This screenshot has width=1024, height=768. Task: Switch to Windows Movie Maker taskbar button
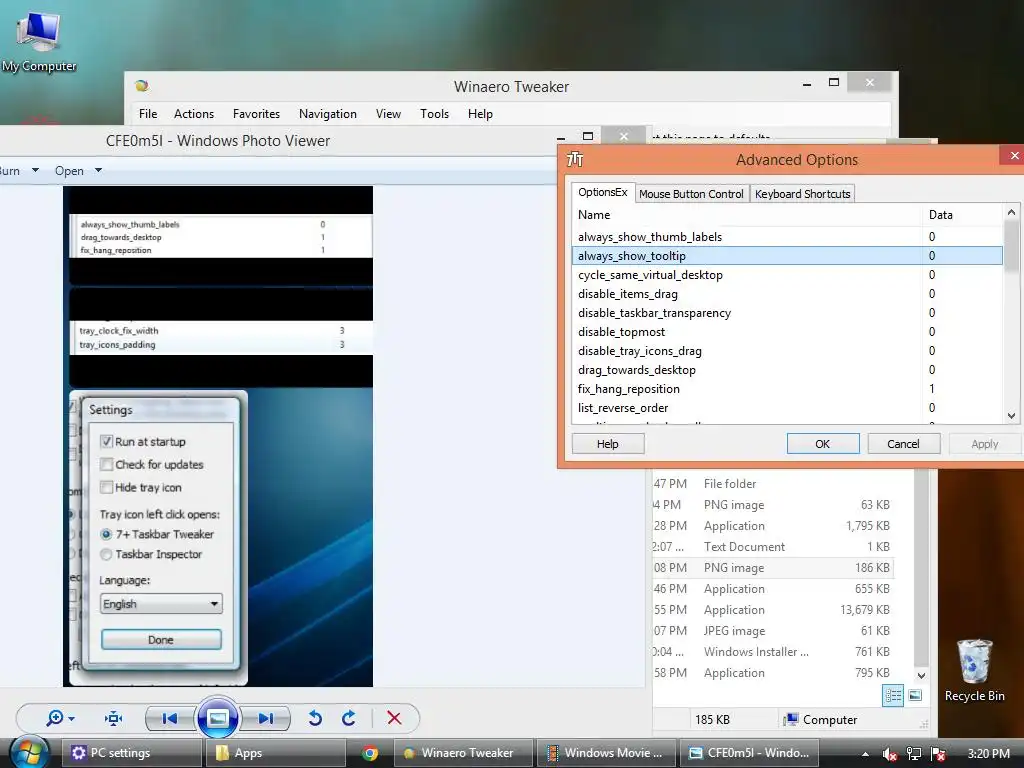(605, 753)
